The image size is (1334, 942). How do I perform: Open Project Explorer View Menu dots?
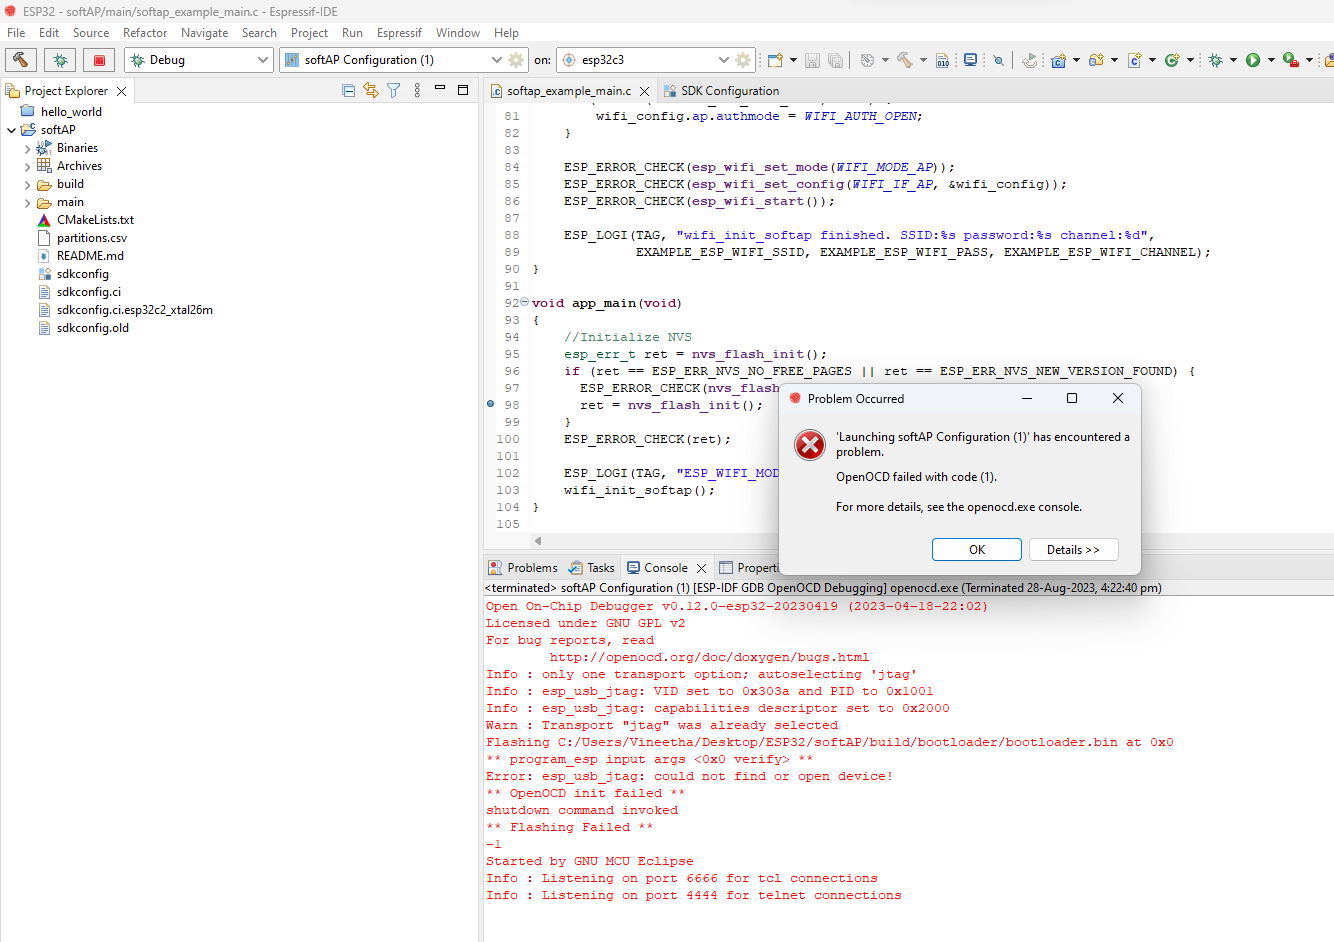pyautogui.click(x=417, y=90)
